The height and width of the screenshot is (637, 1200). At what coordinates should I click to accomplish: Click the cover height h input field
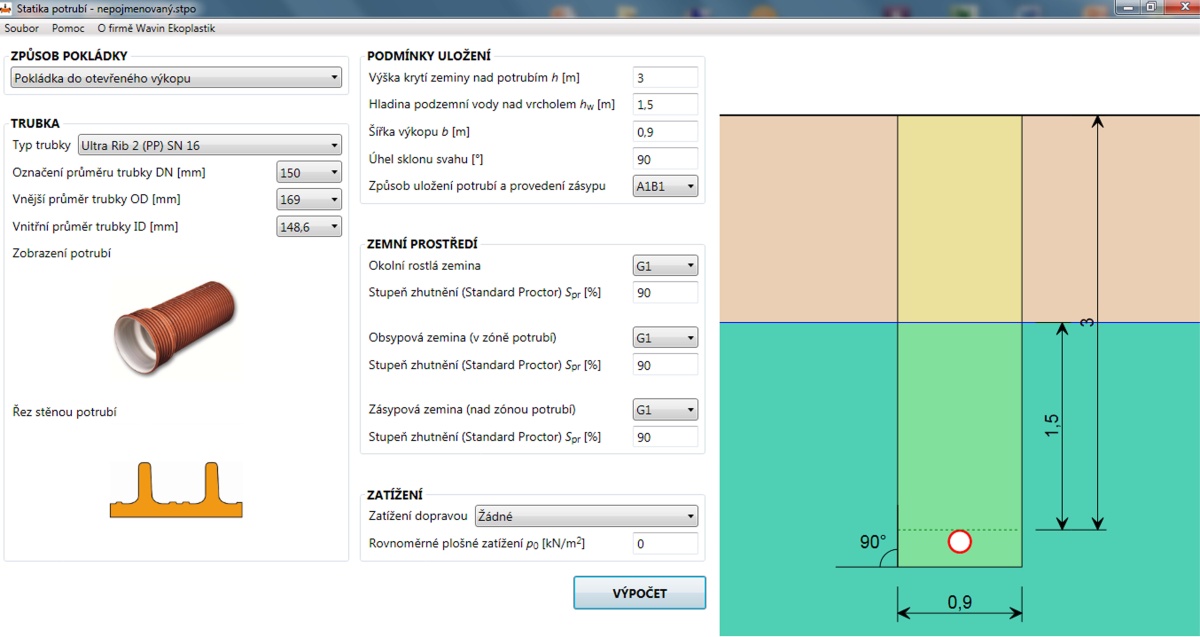pos(665,78)
